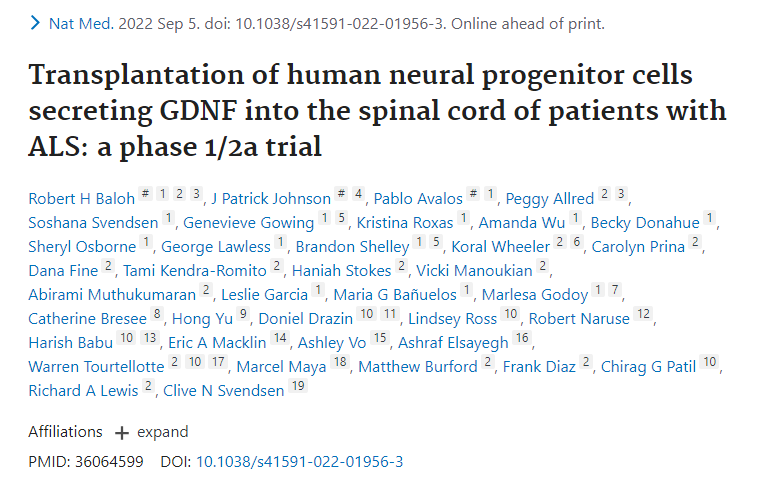The height and width of the screenshot is (482, 773).
Task: Click affiliation 9 beside Hong Yu
Action: click(x=243, y=315)
